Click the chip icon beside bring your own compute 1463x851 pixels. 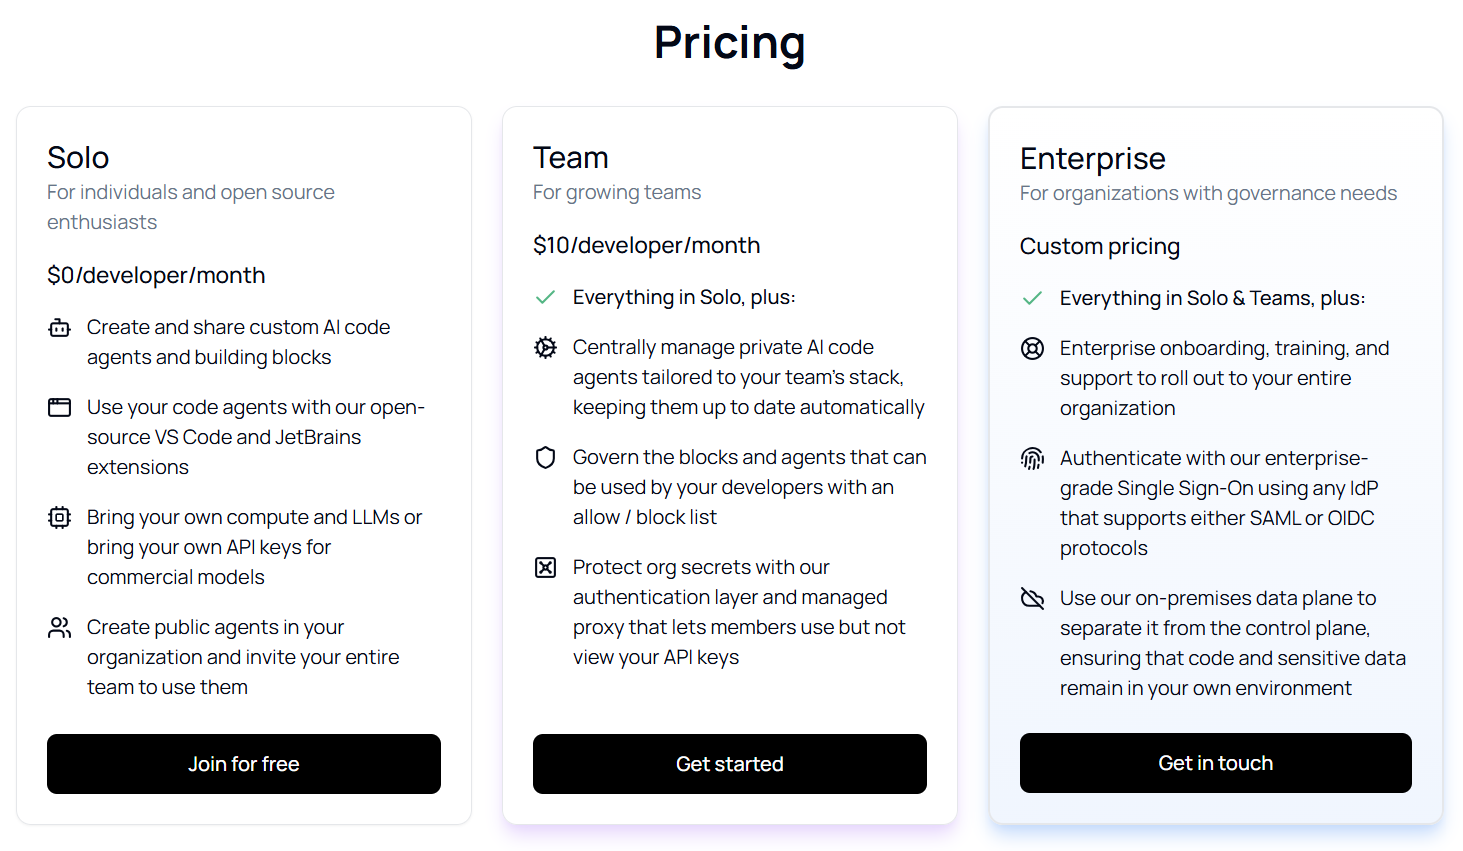[60, 518]
